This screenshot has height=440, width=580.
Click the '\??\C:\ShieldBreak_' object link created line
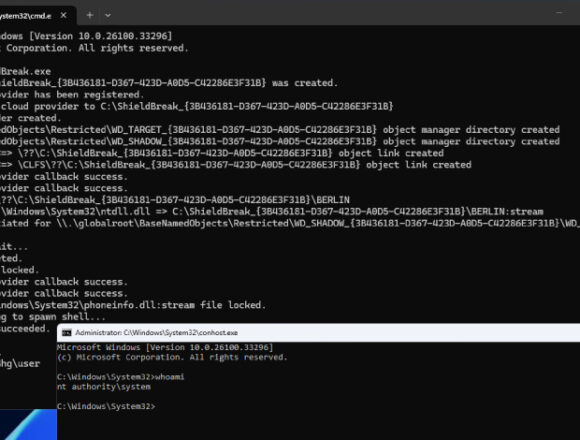coord(222,153)
